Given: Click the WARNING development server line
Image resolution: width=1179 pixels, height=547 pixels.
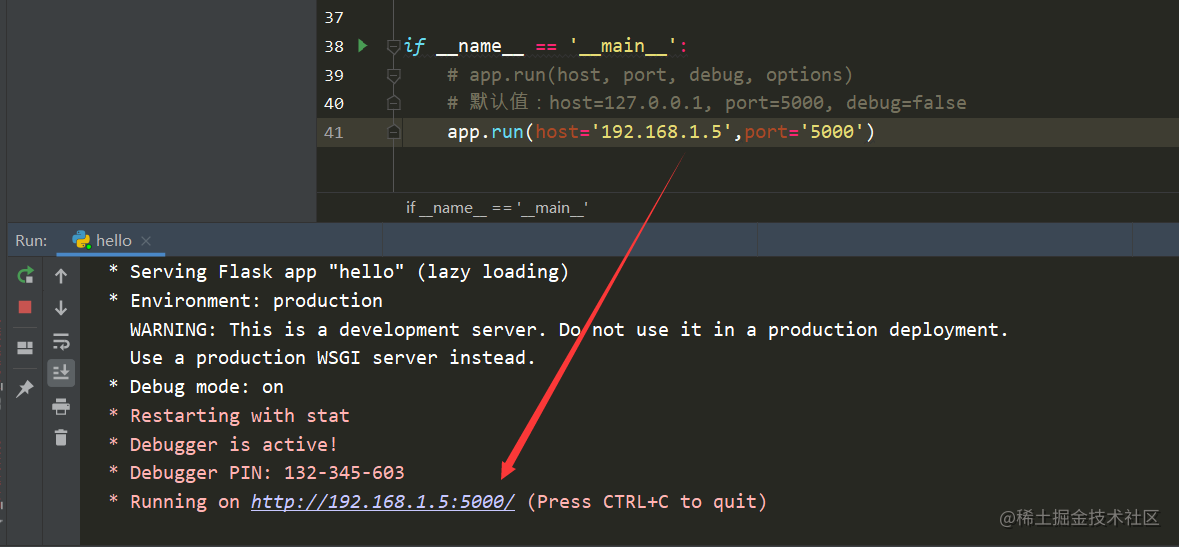Looking at the screenshot, I should 569,330.
